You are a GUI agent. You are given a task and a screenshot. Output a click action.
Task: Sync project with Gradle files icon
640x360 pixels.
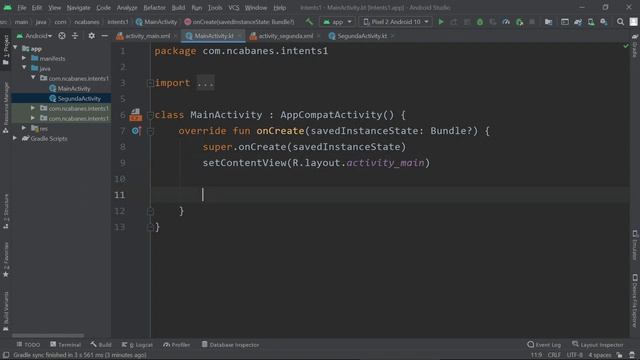click(x=578, y=22)
